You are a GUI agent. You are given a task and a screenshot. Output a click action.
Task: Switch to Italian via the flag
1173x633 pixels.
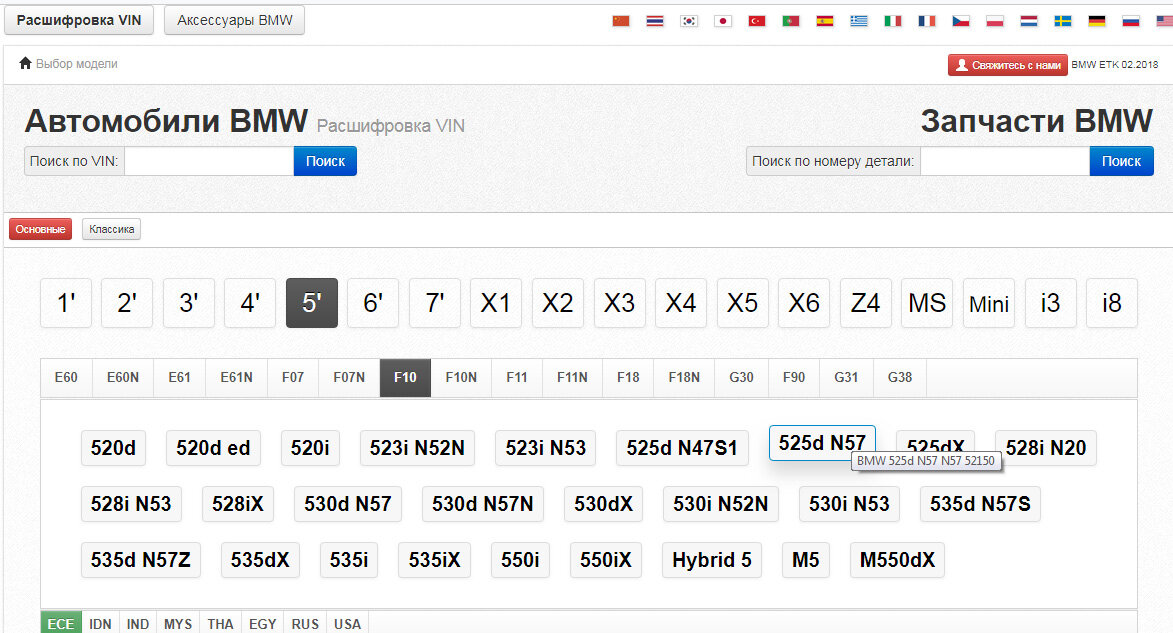coord(893,21)
